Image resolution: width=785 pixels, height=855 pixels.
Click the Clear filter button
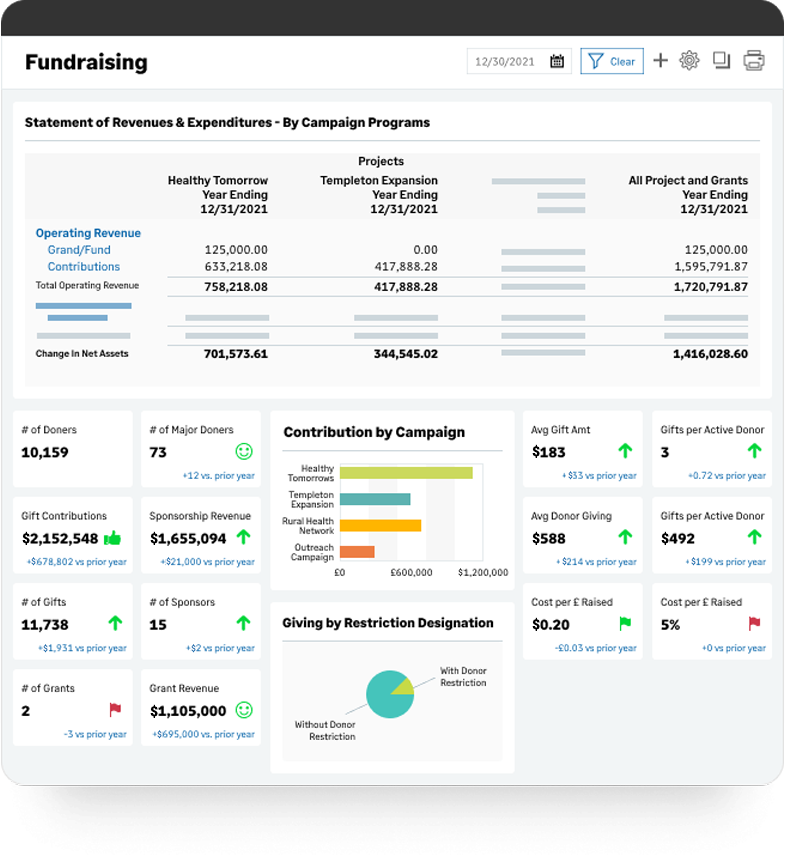point(612,61)
